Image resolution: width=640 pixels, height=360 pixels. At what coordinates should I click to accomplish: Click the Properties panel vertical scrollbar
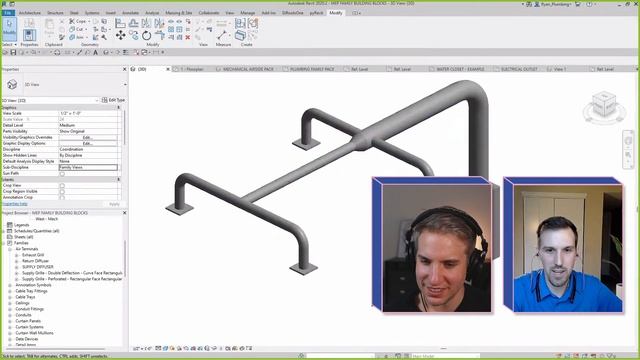click(125, 127)
